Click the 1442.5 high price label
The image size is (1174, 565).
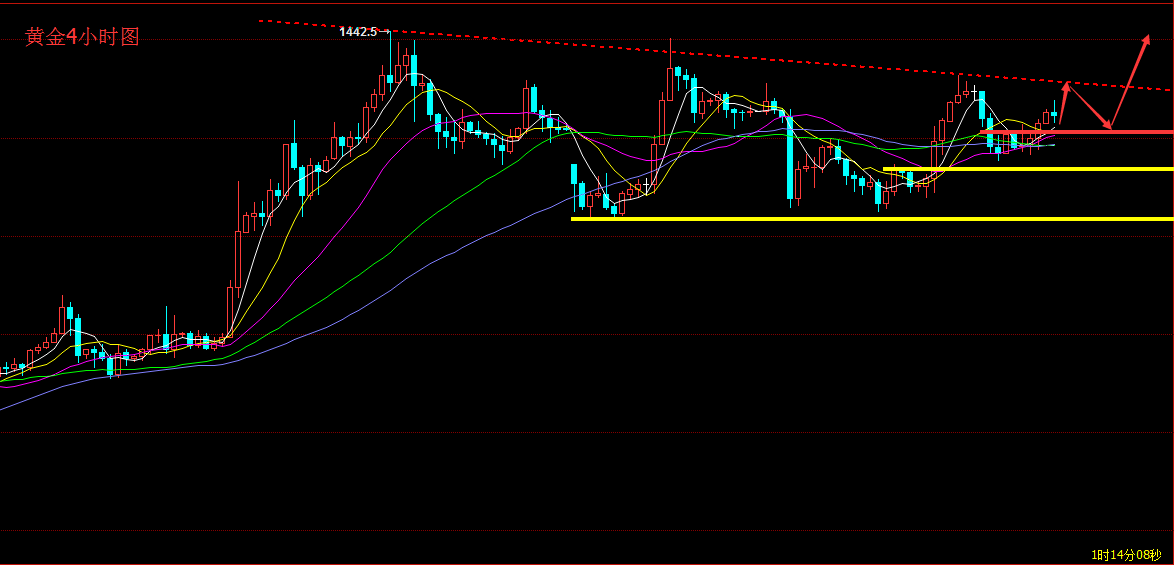tap(358, 31)
